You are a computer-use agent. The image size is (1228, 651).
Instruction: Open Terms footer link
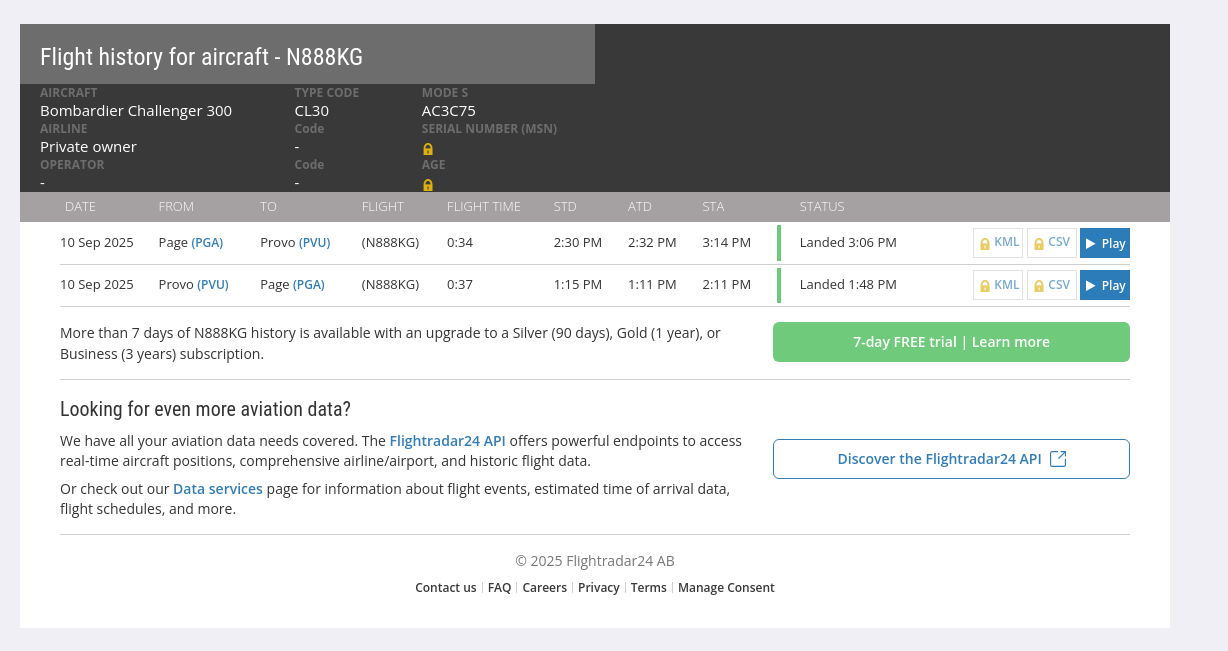[x=648, y=588]
